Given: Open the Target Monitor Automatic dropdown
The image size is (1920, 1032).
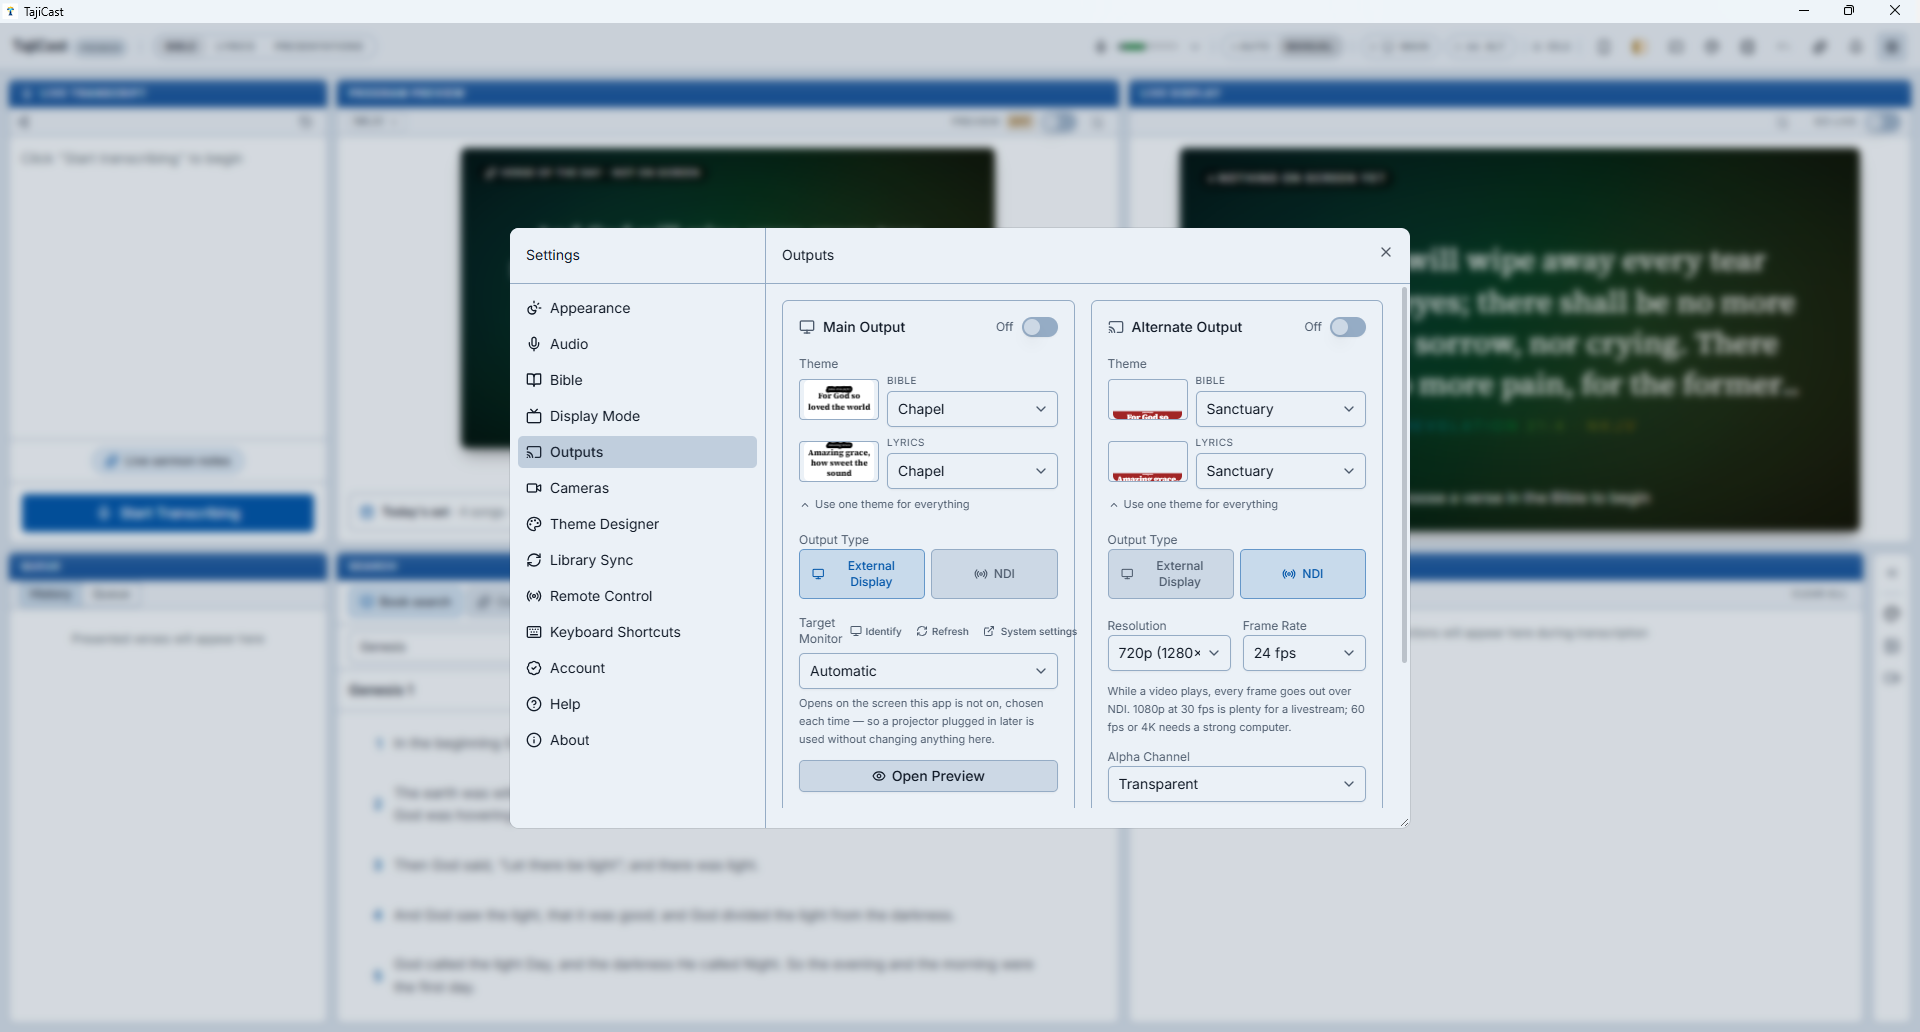Looking at the screenshot, I should pyautogui.click(x=928, y=671).
